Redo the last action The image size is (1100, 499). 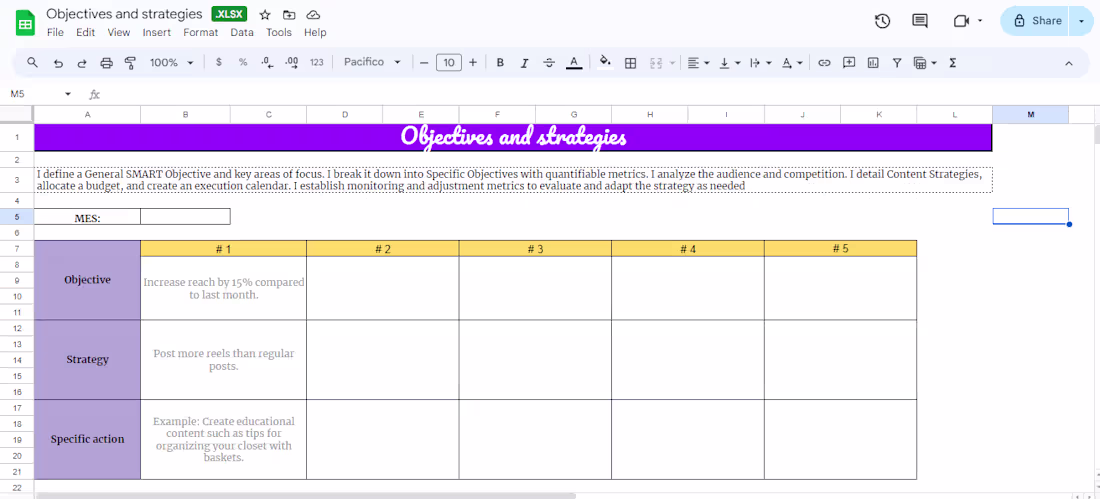click(x=82, y=62)
